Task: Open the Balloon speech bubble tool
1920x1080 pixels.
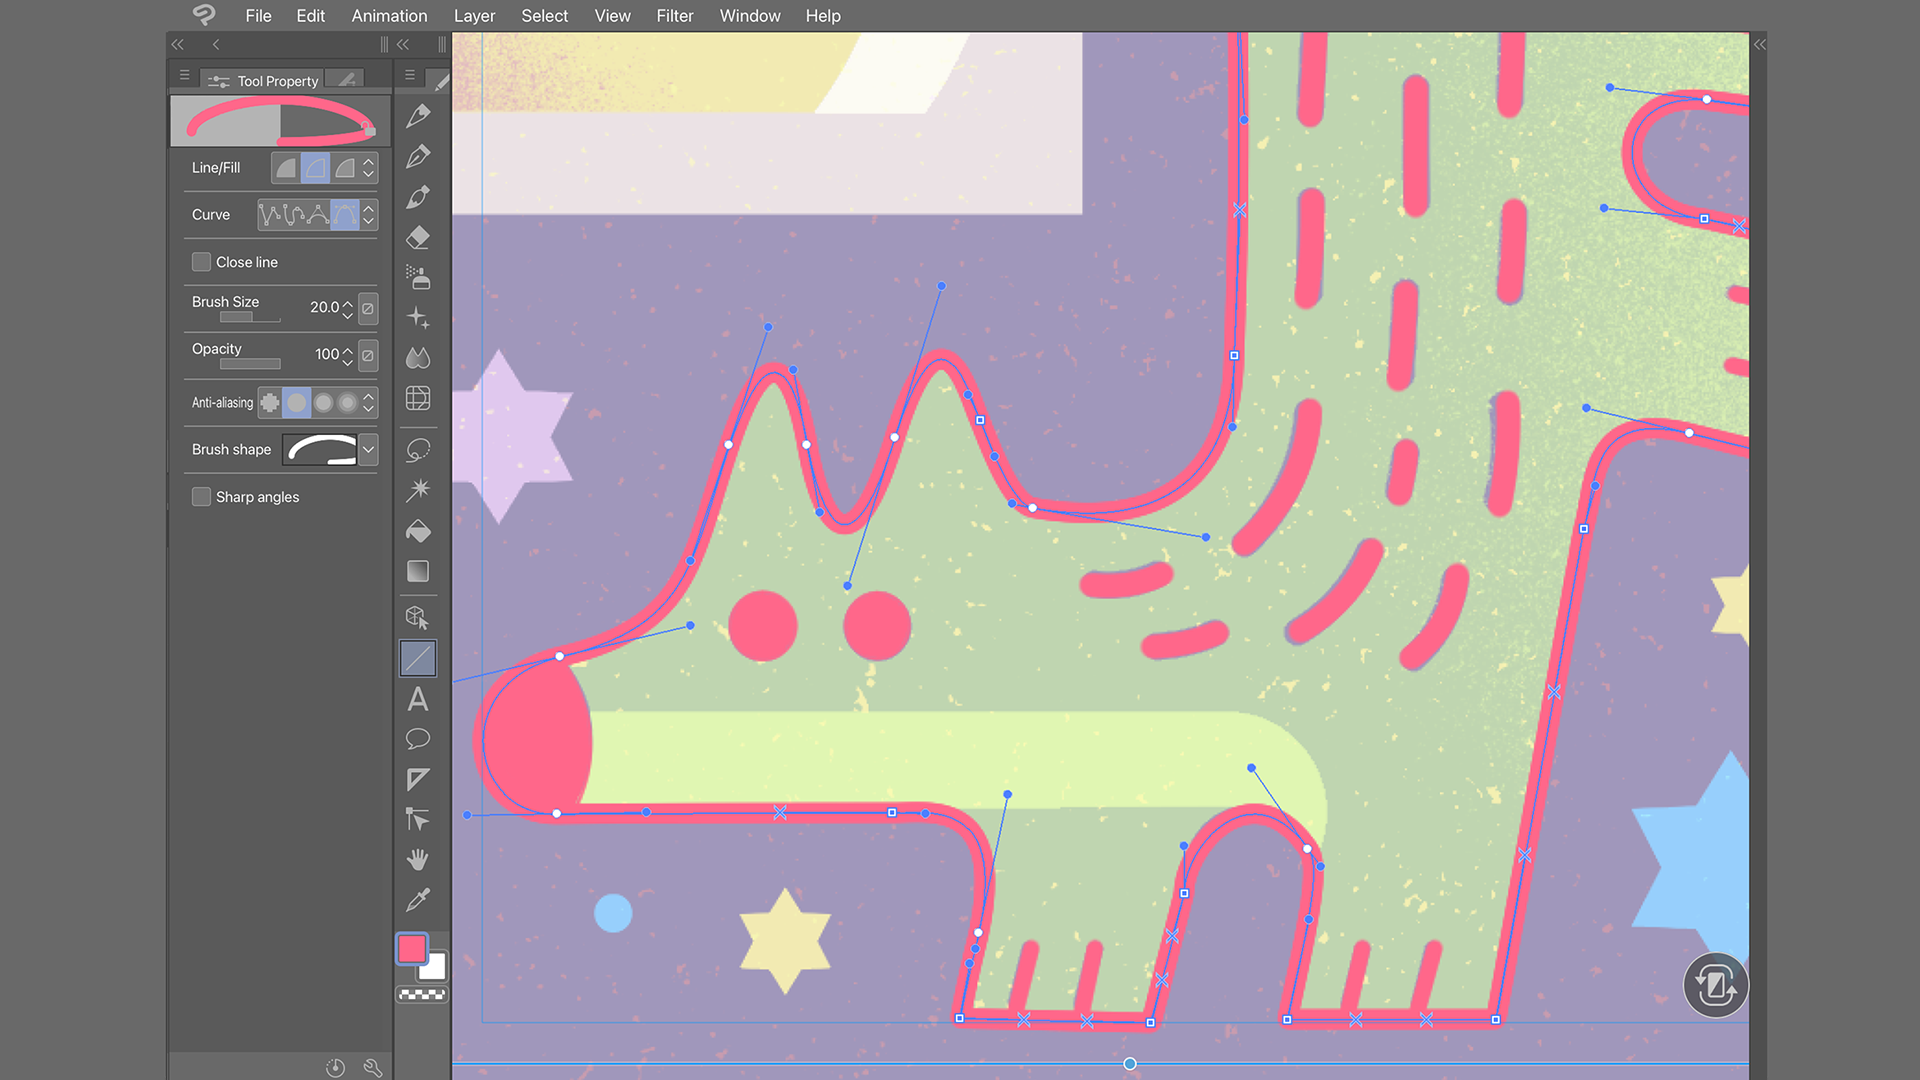Action: click(x=418, y=738)
